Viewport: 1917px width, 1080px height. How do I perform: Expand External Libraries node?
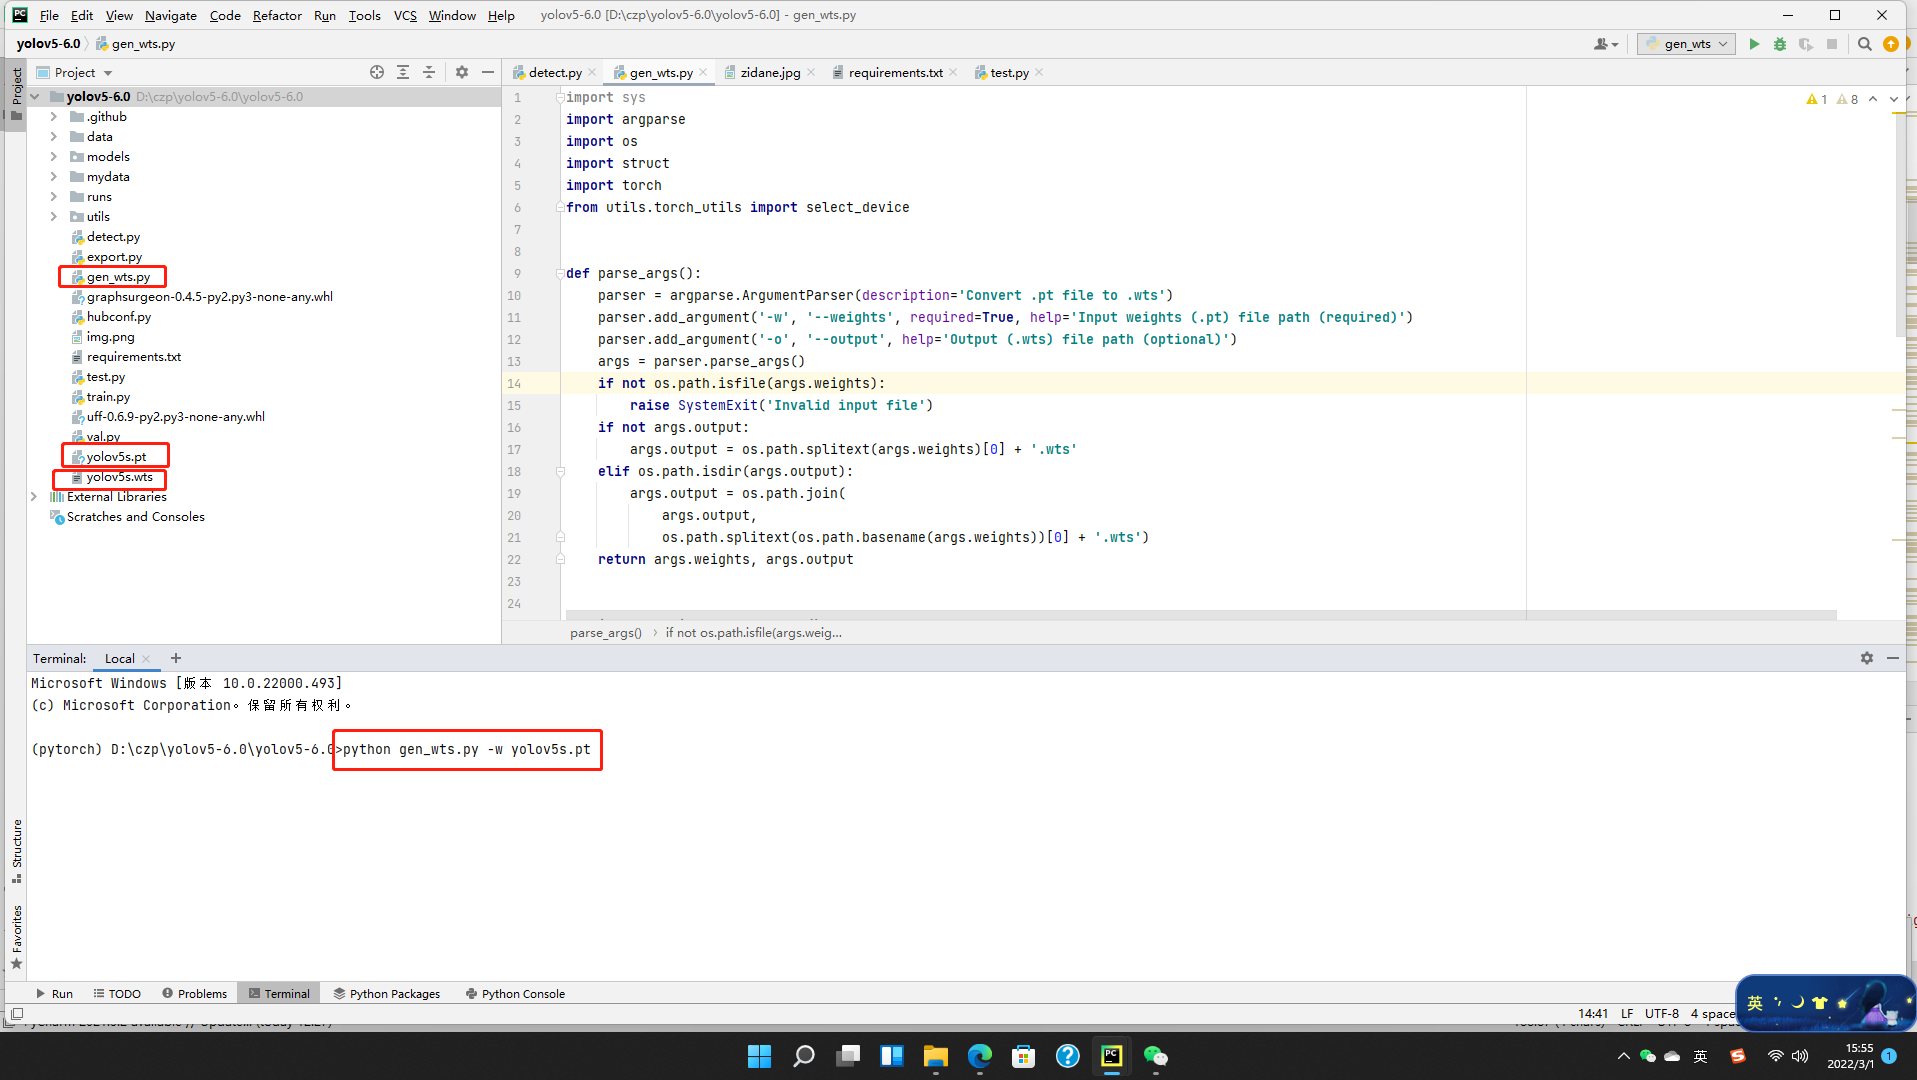[35, 497]
